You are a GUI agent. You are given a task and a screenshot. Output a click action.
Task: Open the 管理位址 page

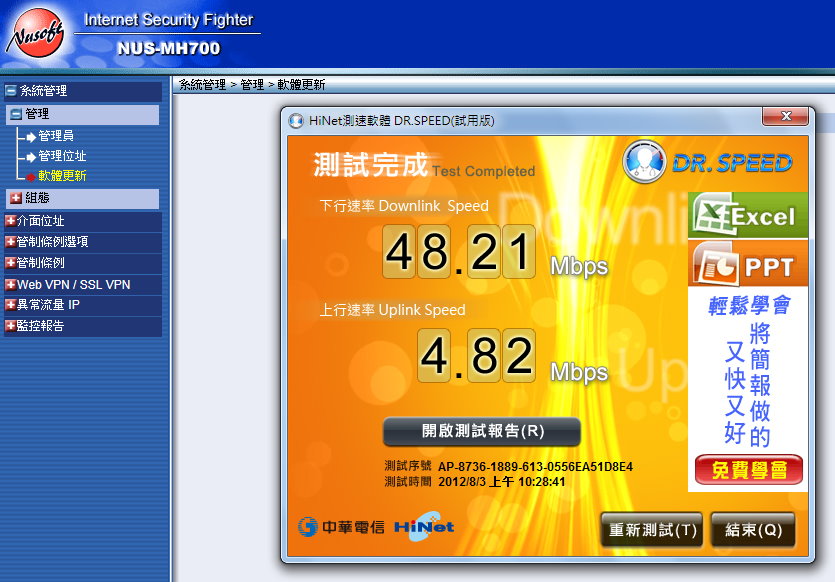pos(62,156)
